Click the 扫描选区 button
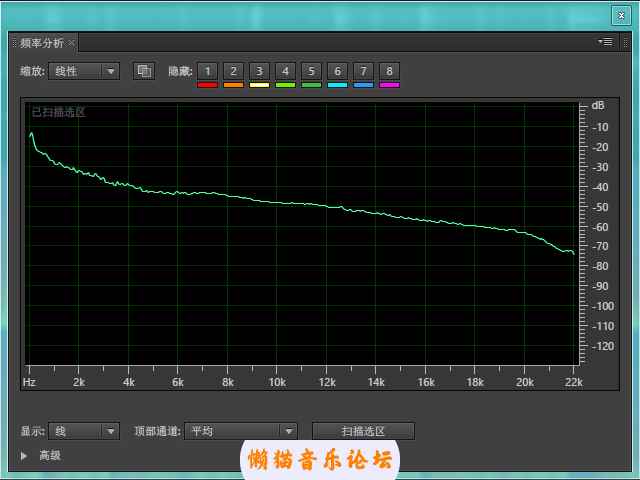This screenshot has width=640, height=480. (x=363, y=431)
